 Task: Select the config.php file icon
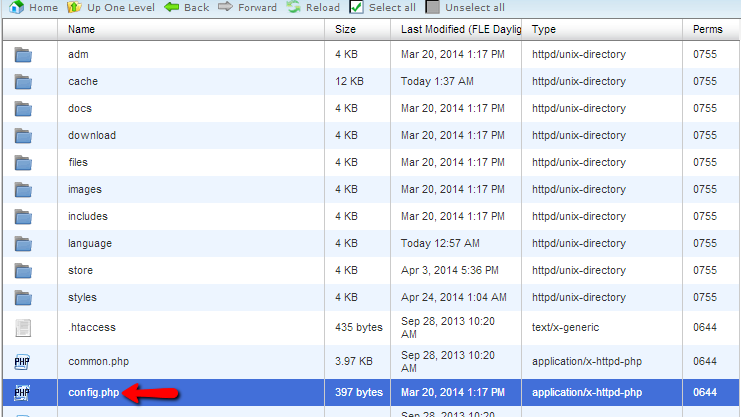pos(23,394)
